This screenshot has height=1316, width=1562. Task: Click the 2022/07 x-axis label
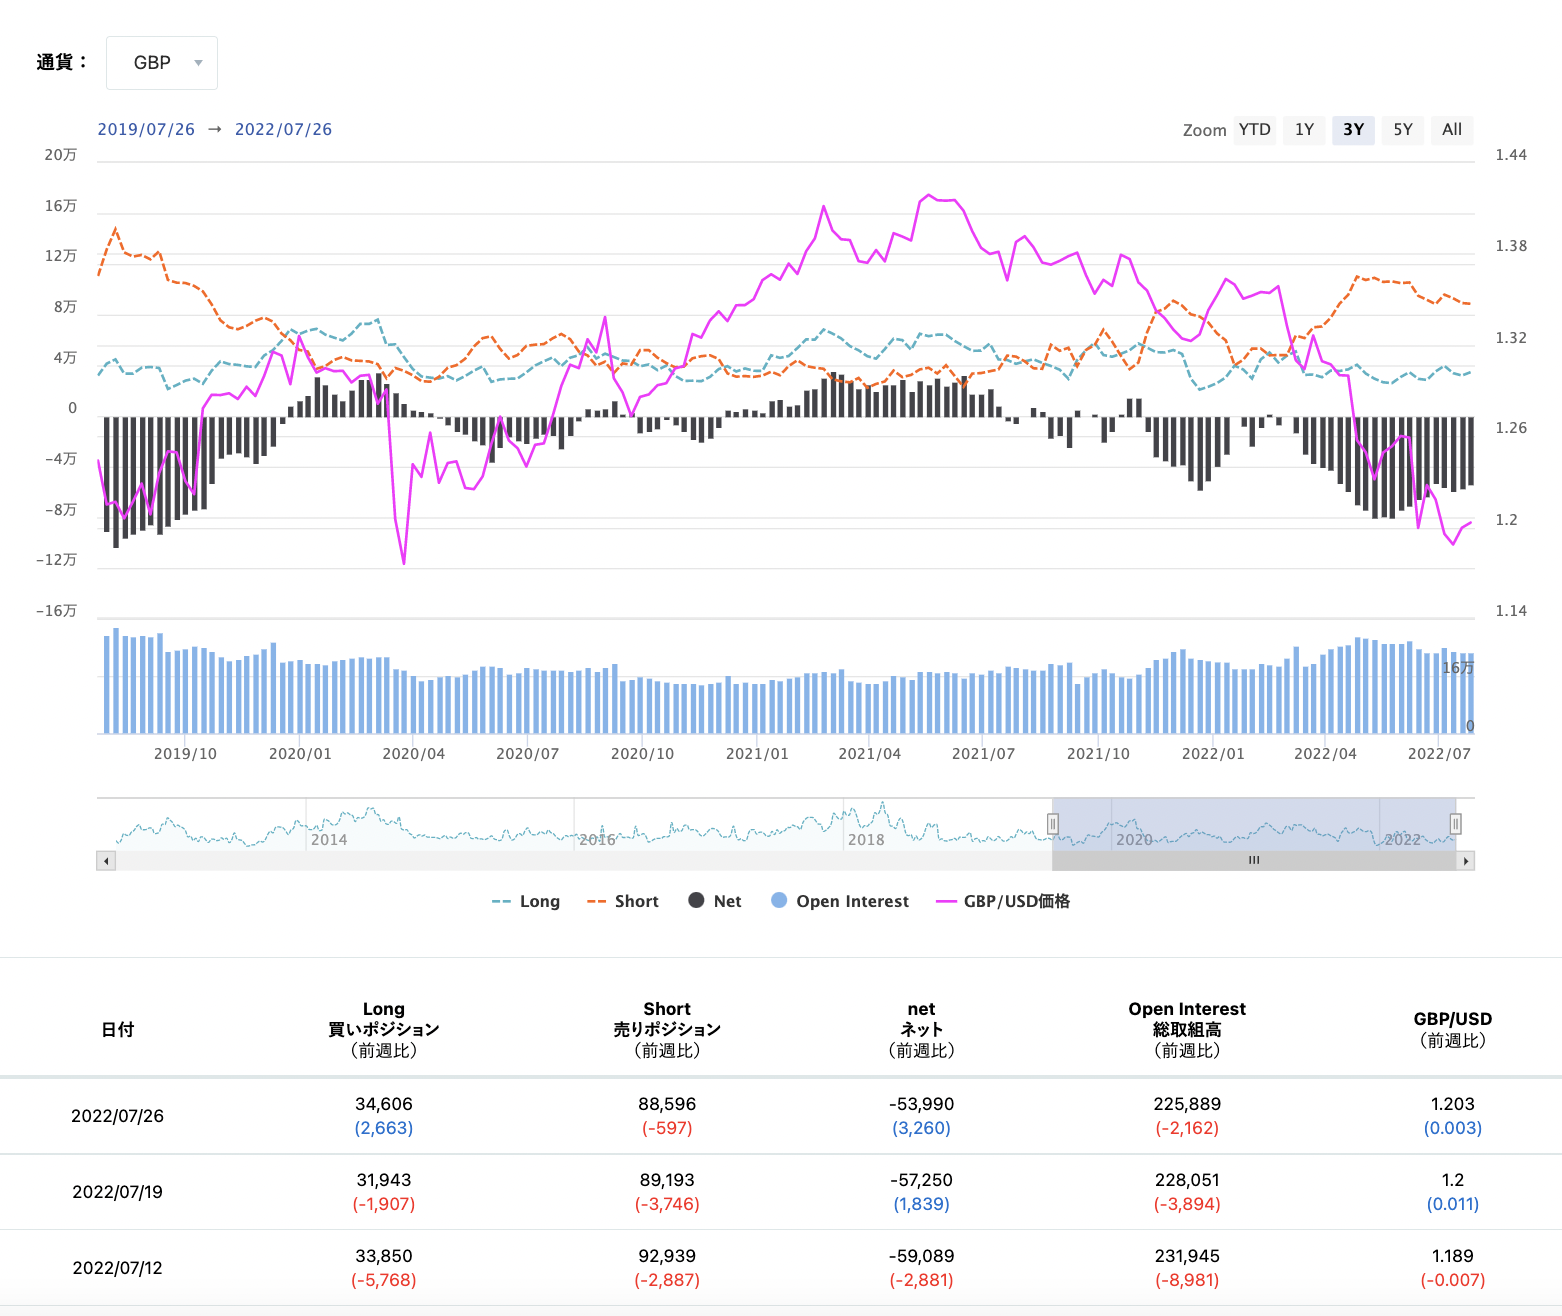pyautogui.click(x=1439, y=754)
